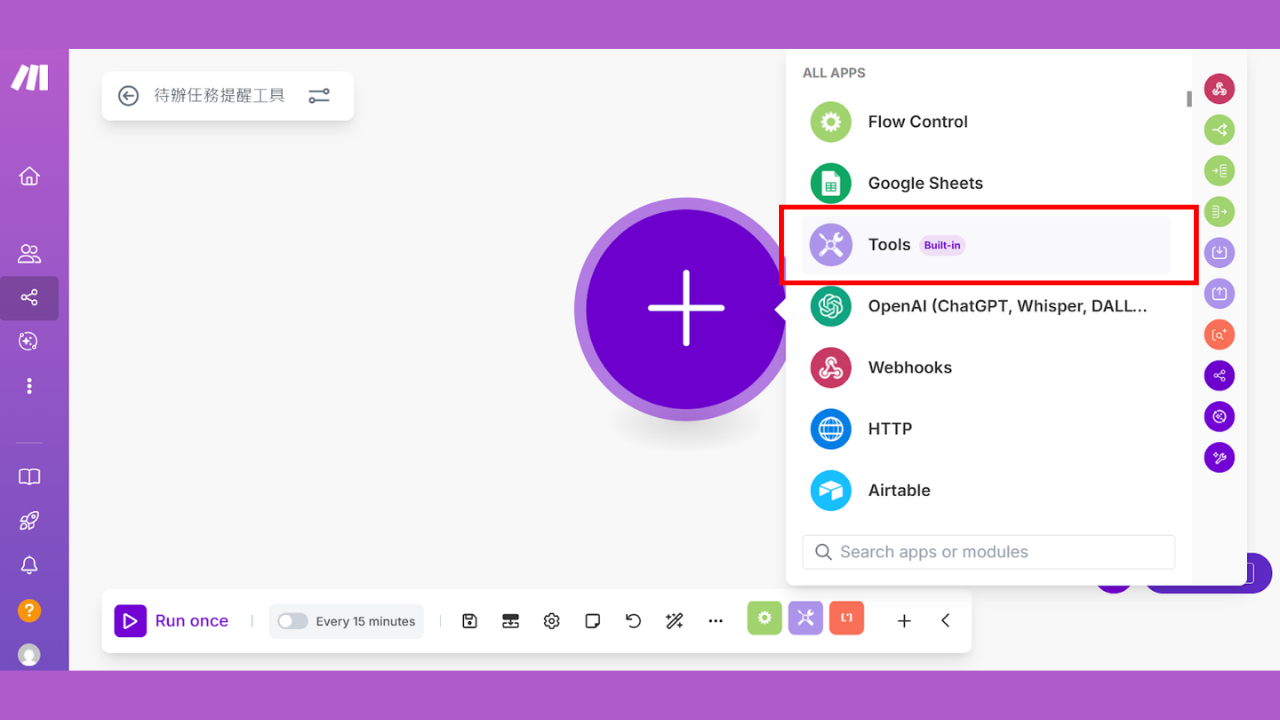This screenshot has height=720, width=1280.
Task: Click the scenario name 待辦任務提醒工具
Action: tap(219, 96)
